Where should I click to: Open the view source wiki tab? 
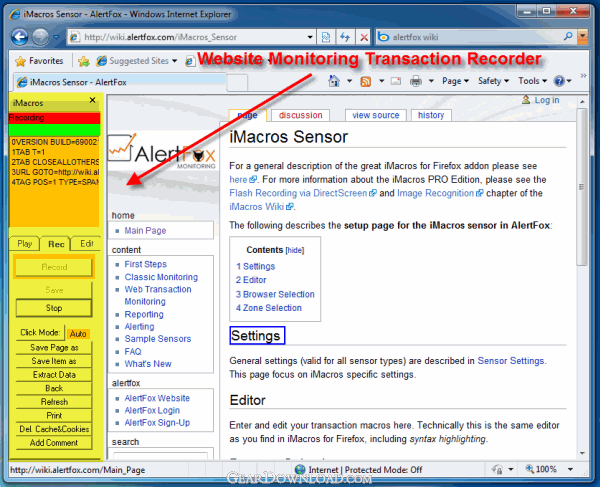coord(375,115)
